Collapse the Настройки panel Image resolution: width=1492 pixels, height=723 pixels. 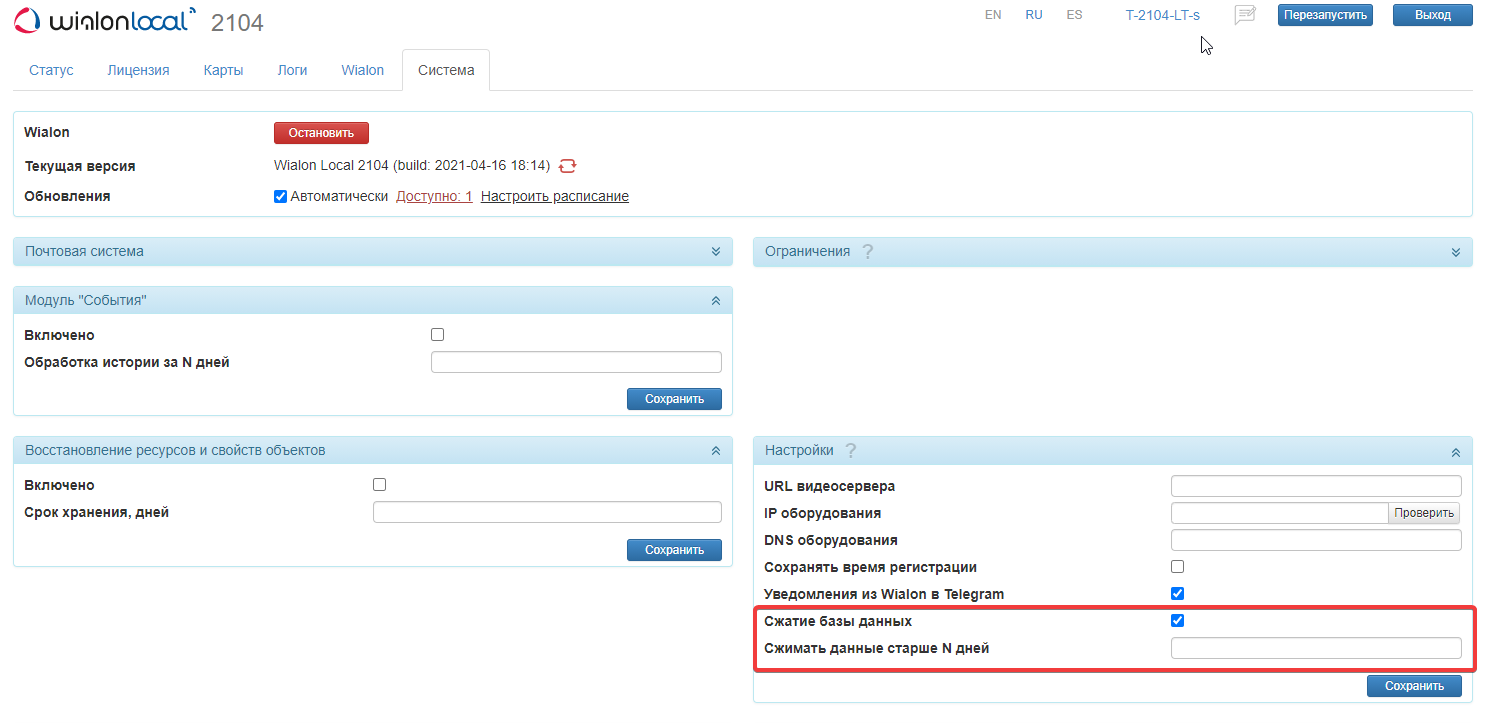[1455, 452]
